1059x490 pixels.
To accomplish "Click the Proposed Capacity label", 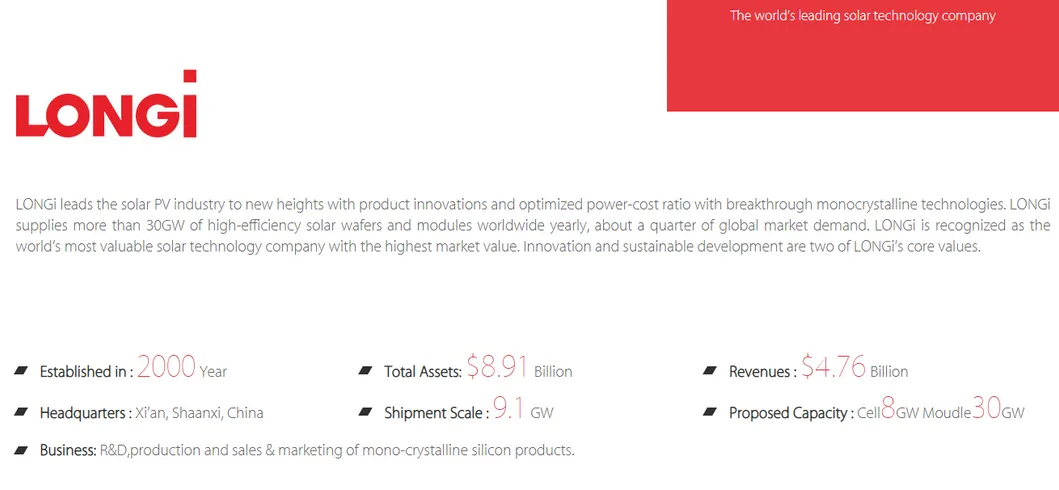I will click(790, 413).
